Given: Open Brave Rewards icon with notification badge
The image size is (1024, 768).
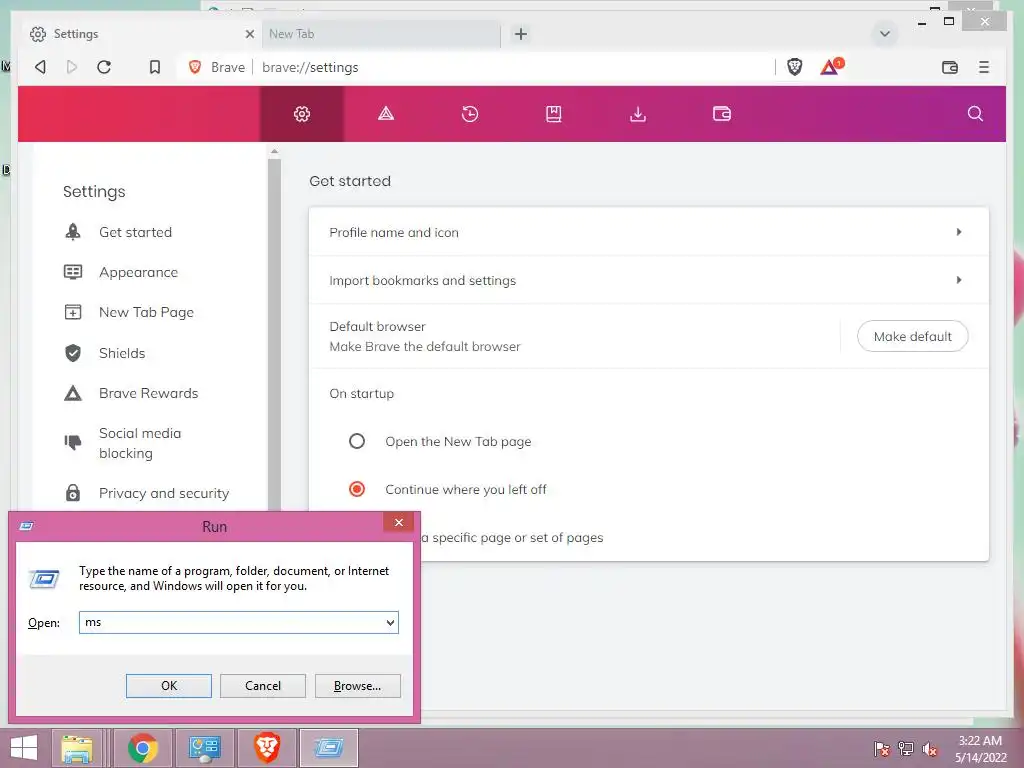Looking at the screenshot, I should 831,66.
